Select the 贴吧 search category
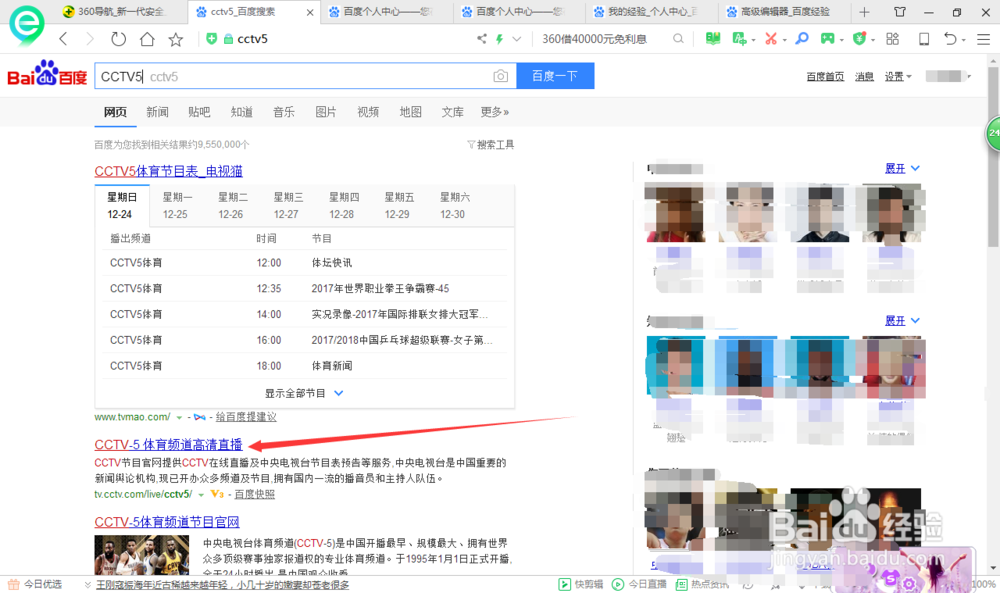 tap(199, 112)
